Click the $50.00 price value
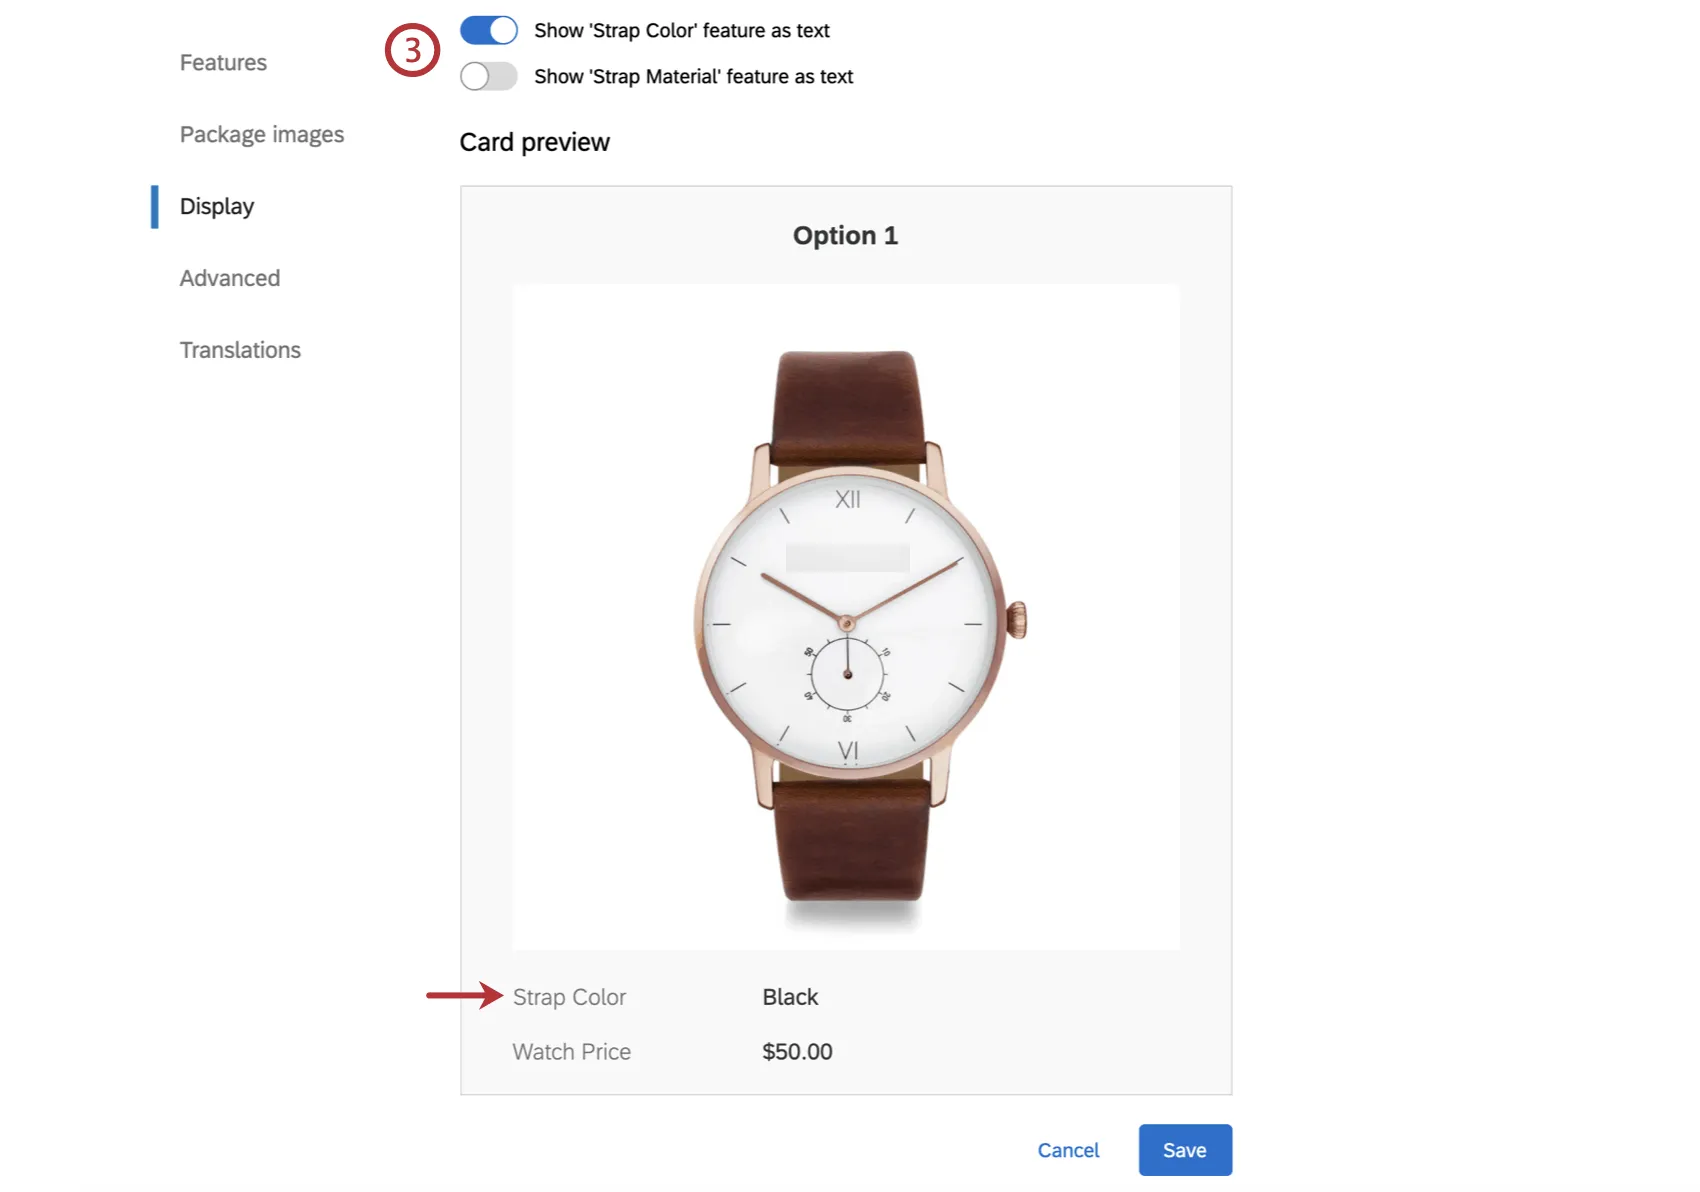The width and height of the screenshot is (1700, 1192). pos(796,1052)
